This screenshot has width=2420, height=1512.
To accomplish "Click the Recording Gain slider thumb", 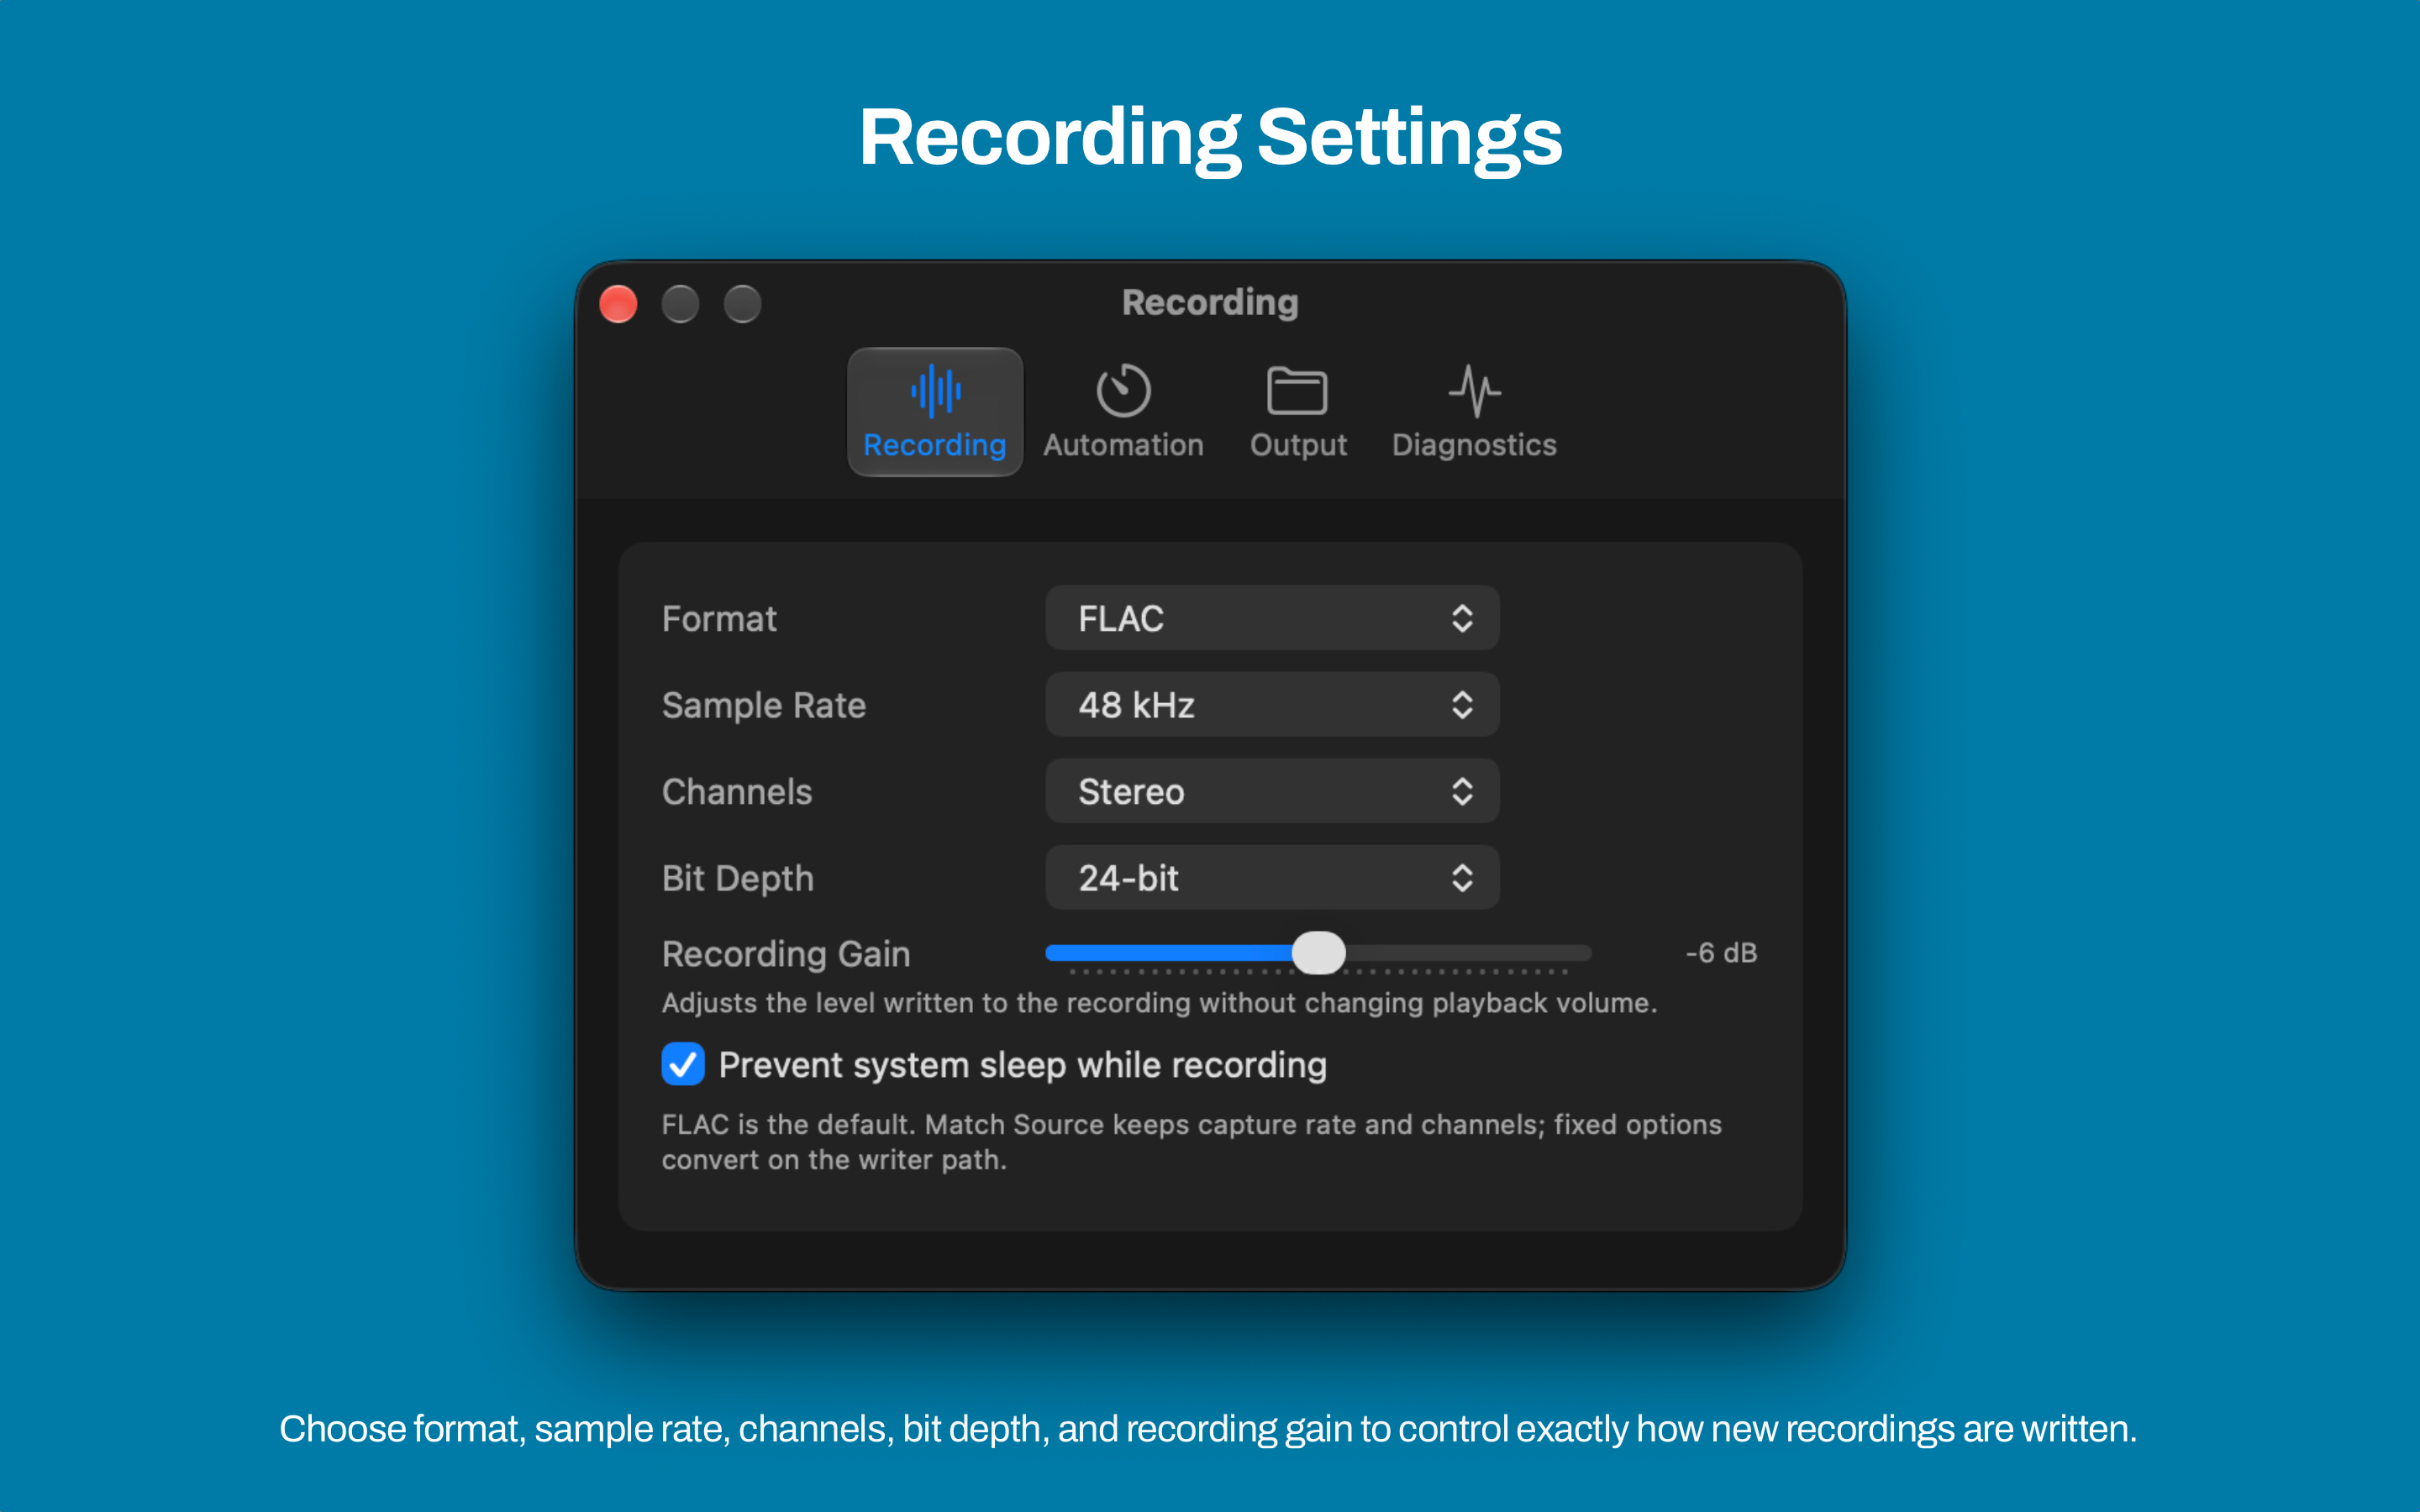I will click(x=1318, y=953).
